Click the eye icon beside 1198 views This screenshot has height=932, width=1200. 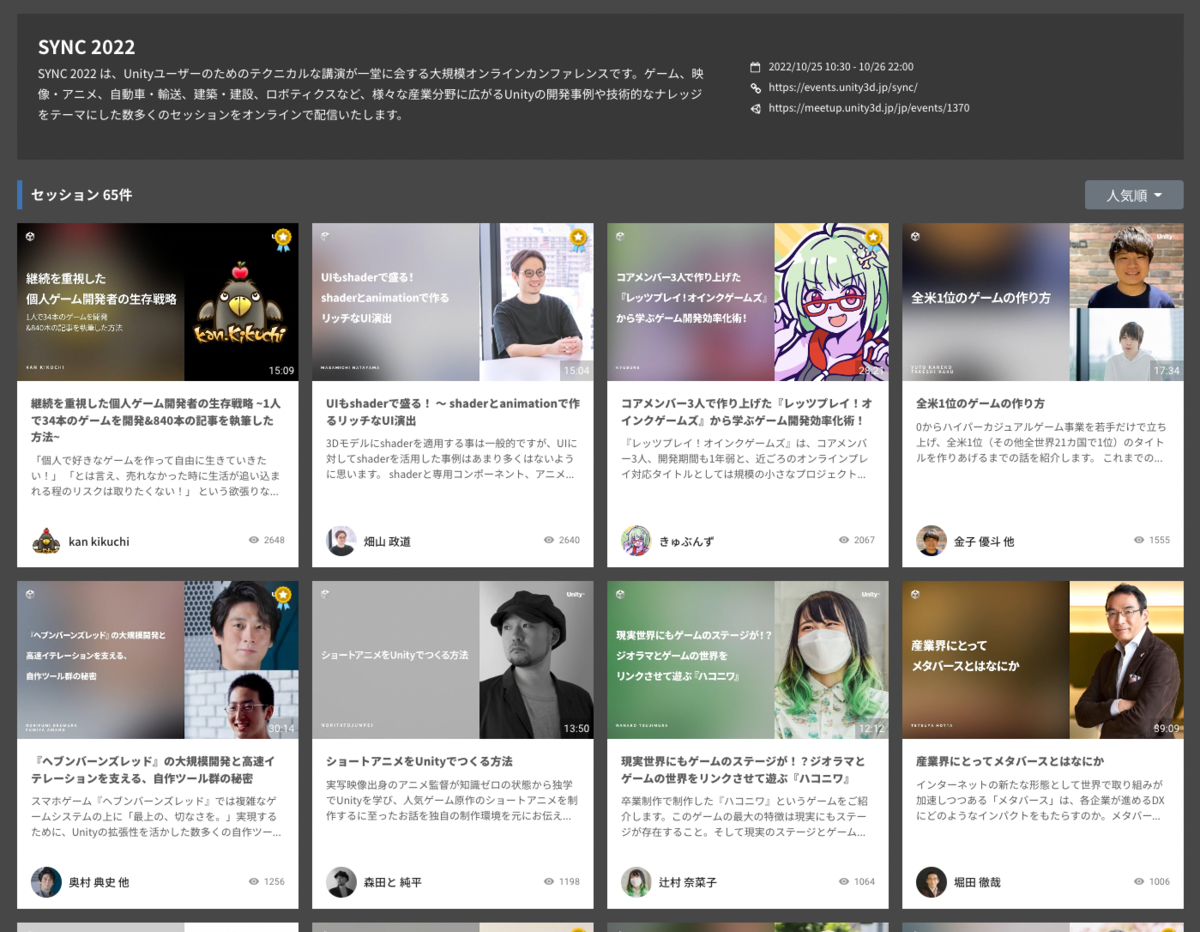click(x=549, y=882)
